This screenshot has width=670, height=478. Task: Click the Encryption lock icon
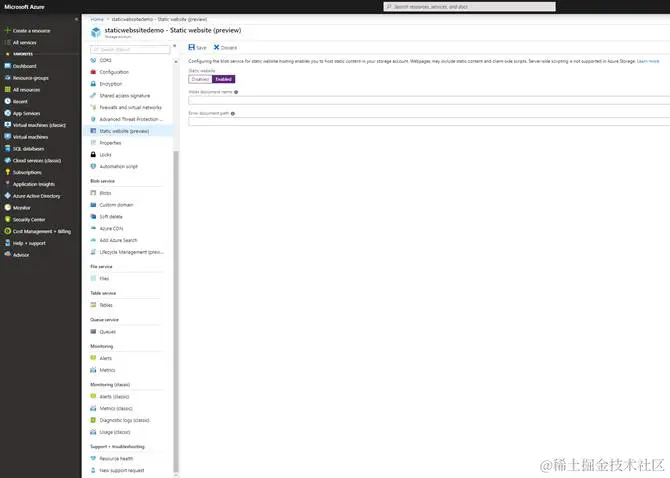93,84
